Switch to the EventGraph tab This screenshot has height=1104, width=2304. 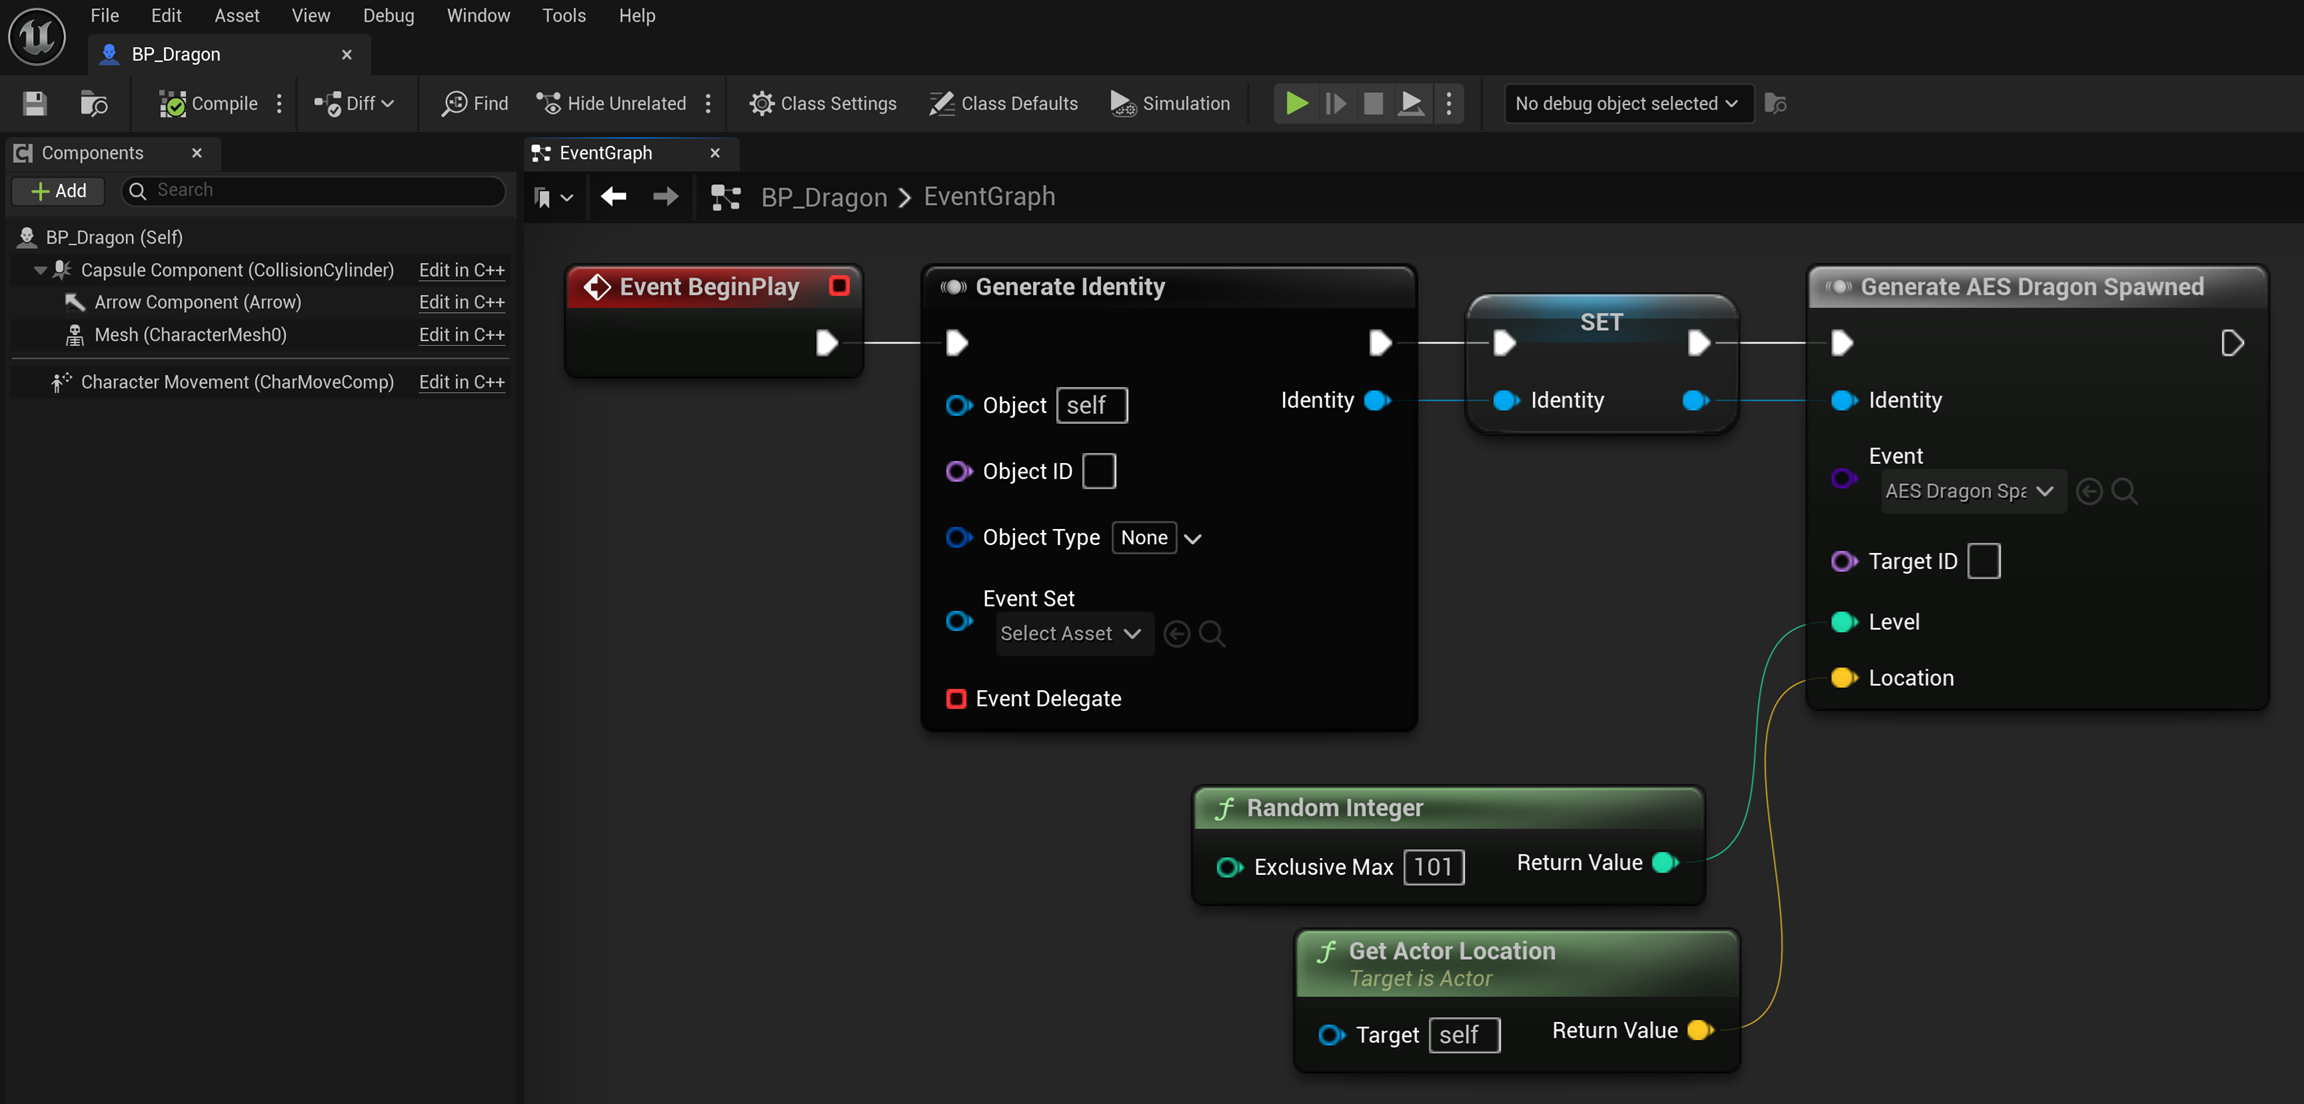coord(606,153)
